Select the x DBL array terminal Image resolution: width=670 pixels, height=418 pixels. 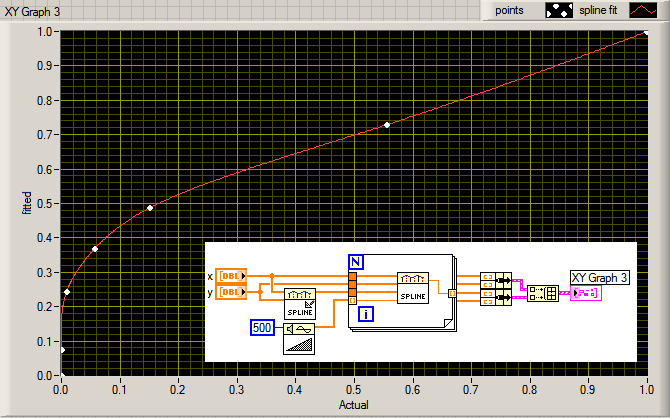point(231,276)
